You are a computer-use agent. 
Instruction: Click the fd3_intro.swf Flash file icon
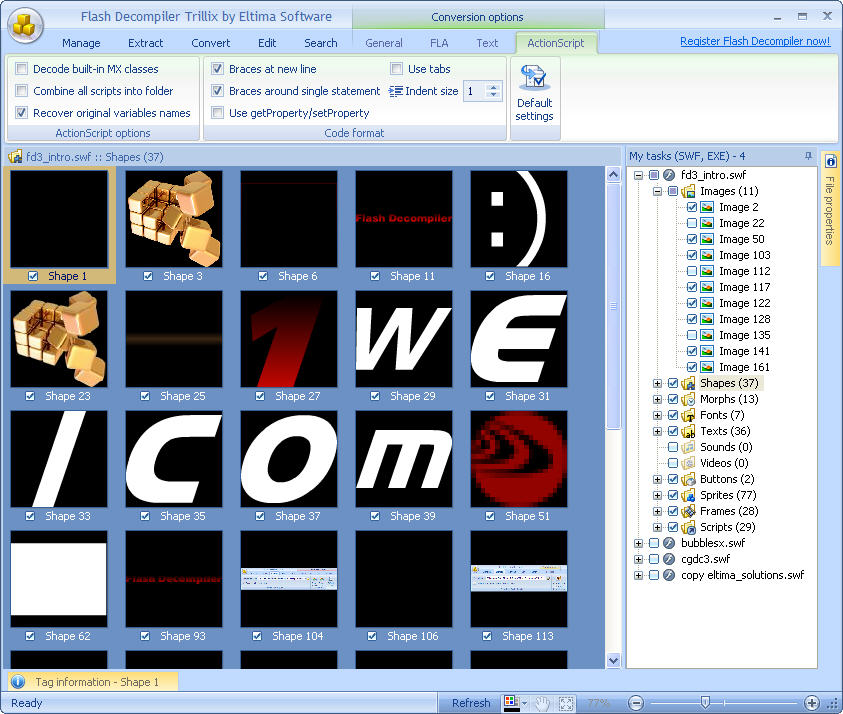pos(669,175)
